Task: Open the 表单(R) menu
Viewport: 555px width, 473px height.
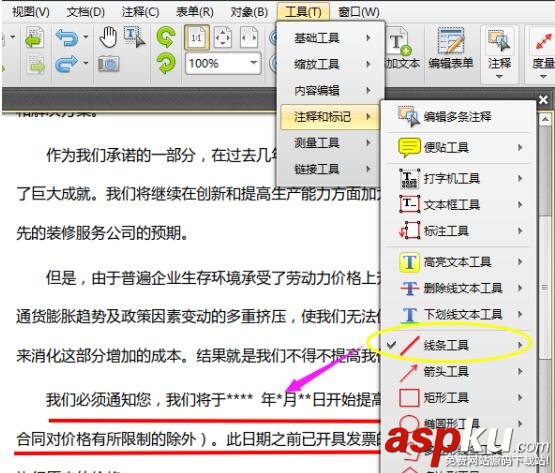Action: (x=195, y=12)
